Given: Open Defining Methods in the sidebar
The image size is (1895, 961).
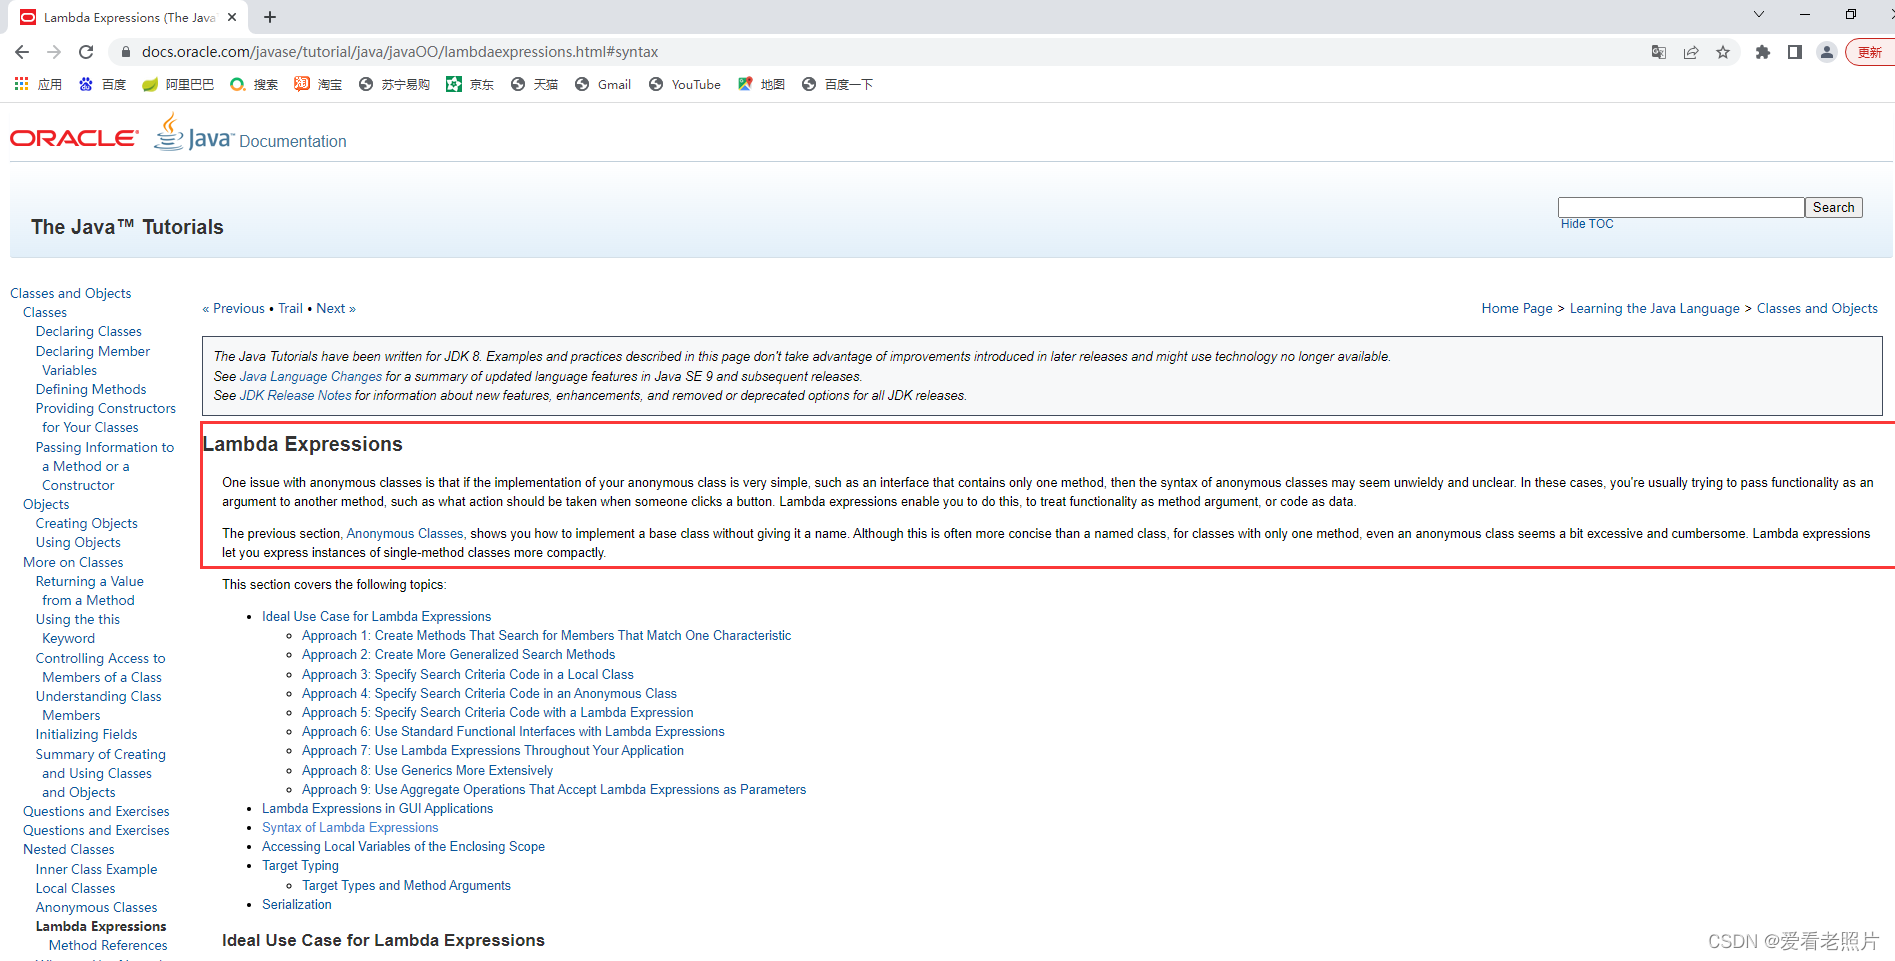Looking at the screenshot, I should [x=91, y=390].
